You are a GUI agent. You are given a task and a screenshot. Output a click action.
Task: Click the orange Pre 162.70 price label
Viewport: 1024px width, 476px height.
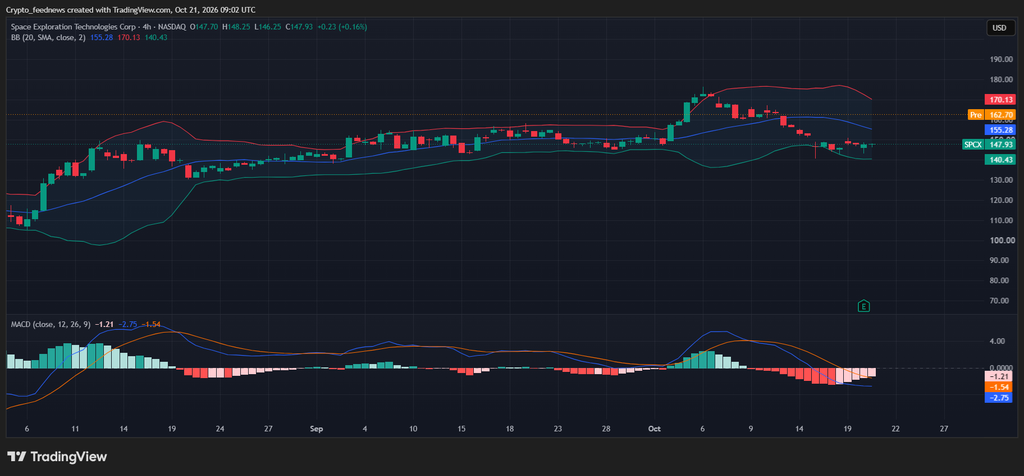click(x=992, y=115)
